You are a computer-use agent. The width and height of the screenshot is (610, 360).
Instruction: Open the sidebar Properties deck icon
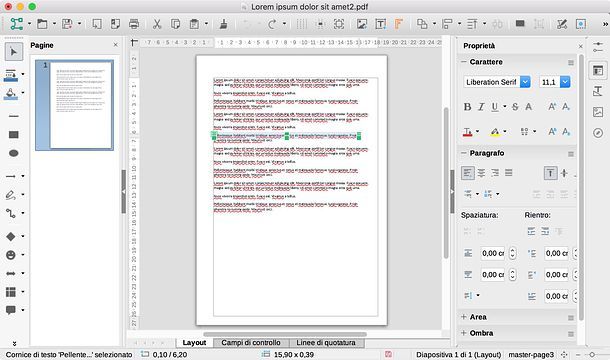tap(598, 70)
